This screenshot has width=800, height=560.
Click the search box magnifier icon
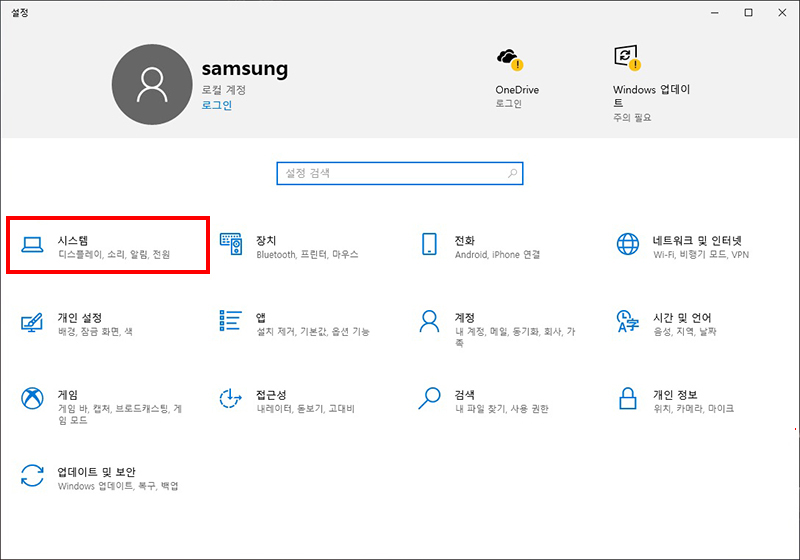(x=512, y=173)
